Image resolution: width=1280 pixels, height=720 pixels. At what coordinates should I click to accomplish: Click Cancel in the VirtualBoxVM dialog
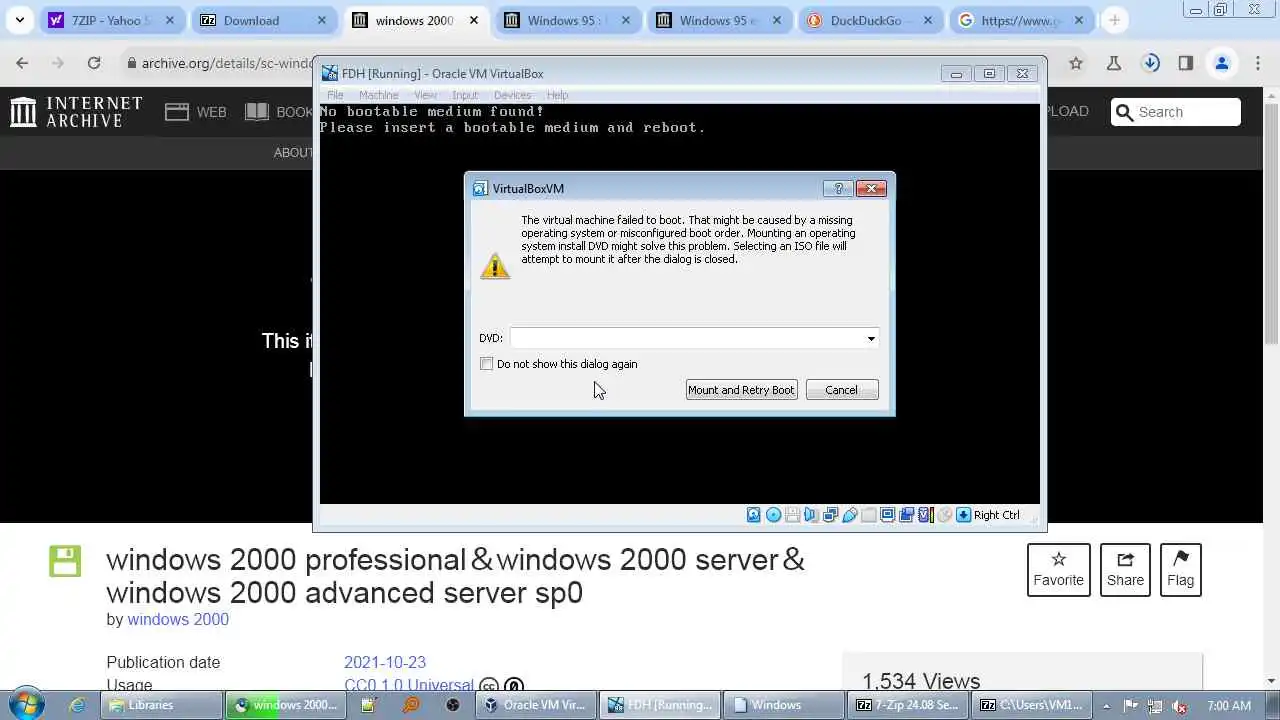[x=841, y=390]
